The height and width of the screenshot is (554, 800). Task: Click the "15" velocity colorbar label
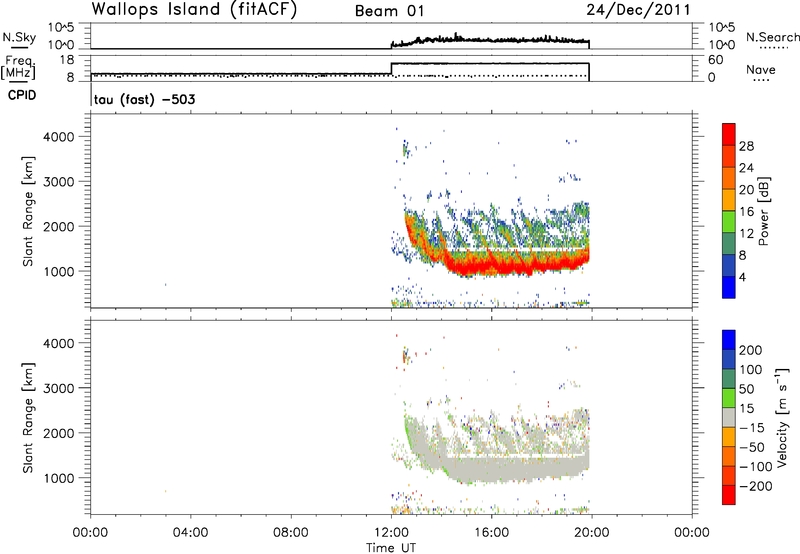[x=746, y=408]
